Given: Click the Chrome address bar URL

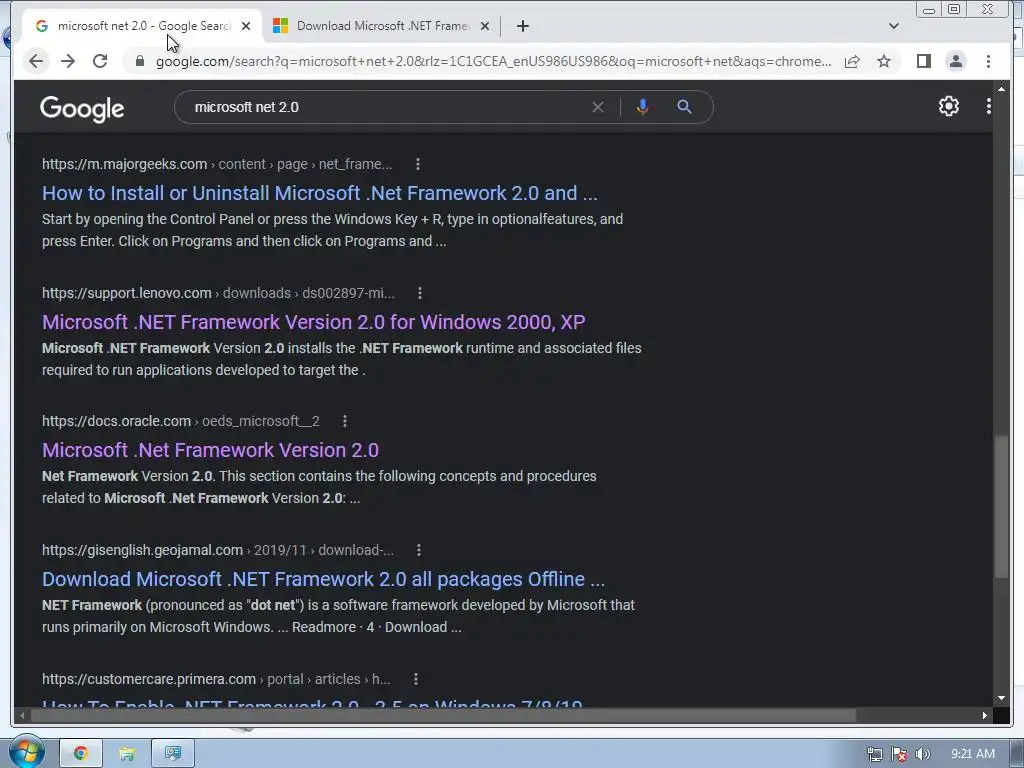Looking at the screenshot, I should 493,61.
